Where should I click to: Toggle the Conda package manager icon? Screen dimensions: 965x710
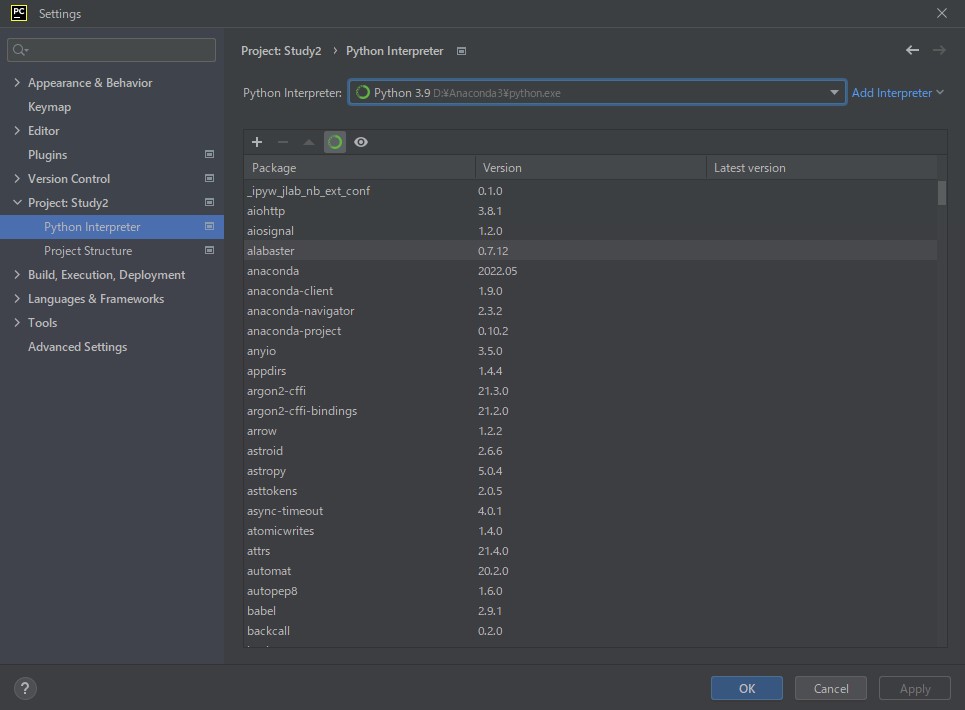coord(335,142)
